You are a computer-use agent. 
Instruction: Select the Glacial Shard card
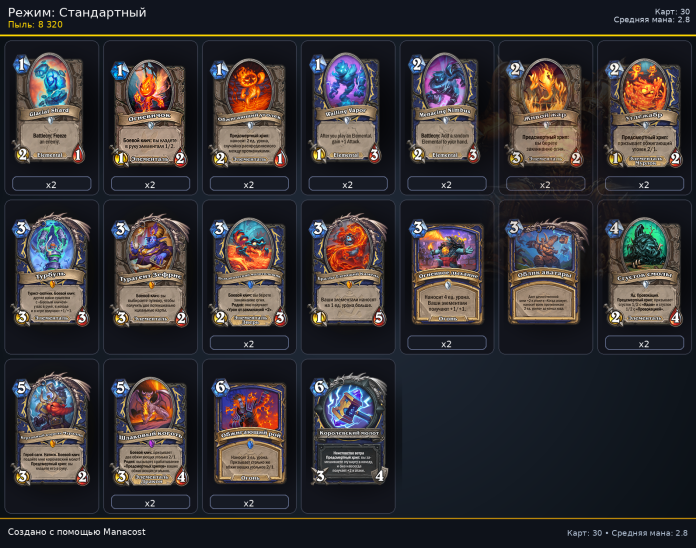click(x=49, y=109)
